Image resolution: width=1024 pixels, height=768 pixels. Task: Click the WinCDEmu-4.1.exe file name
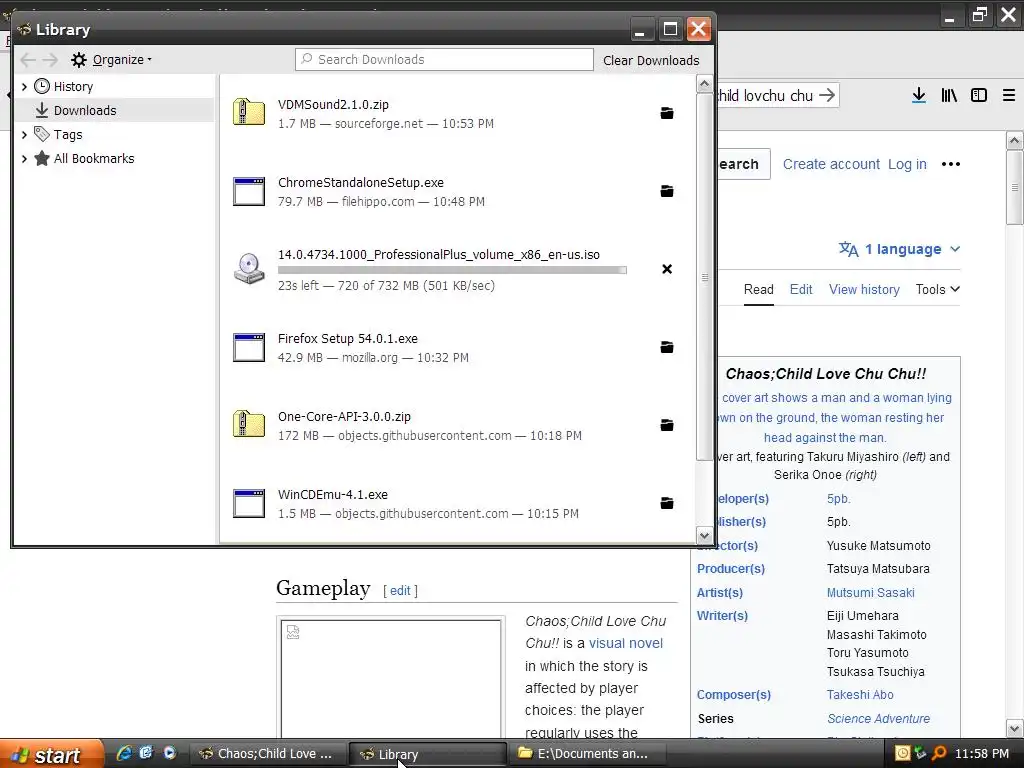(332, 494)
